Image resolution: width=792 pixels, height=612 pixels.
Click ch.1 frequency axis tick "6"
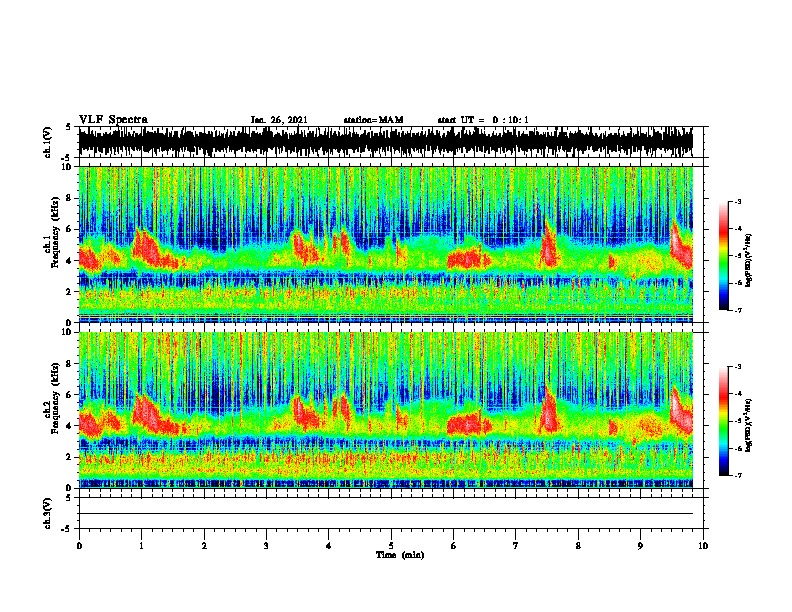(70, 229)
